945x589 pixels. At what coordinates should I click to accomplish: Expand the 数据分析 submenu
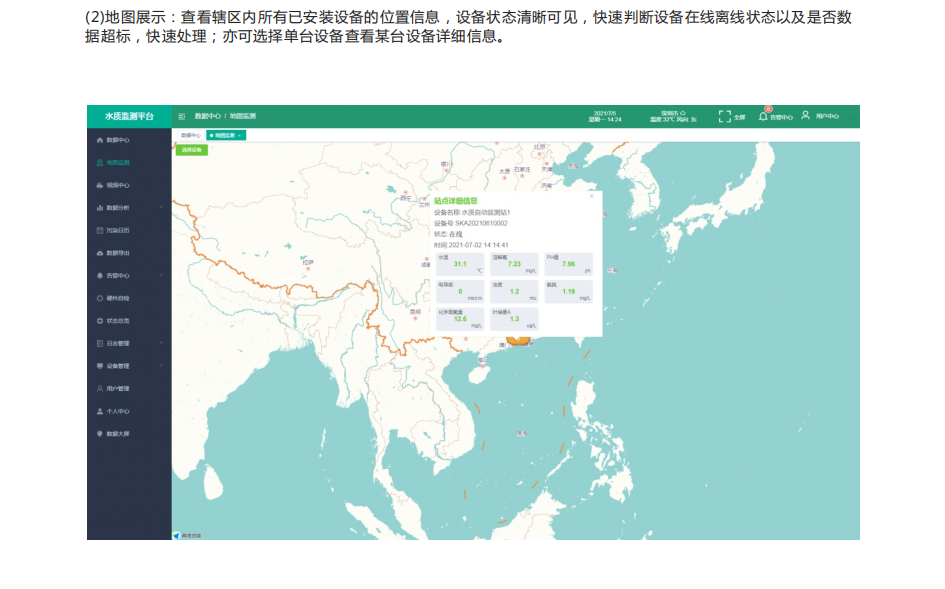160,208
